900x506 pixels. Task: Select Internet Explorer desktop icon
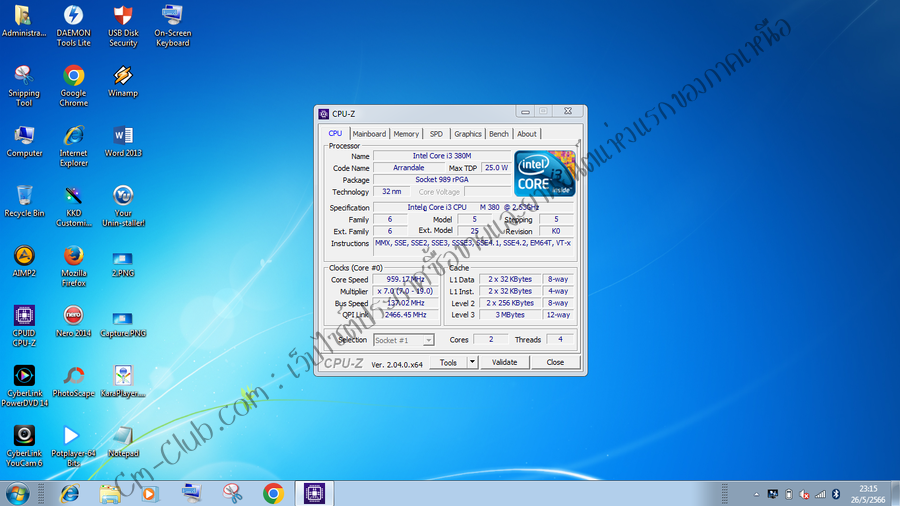click(x=73, y=146)
